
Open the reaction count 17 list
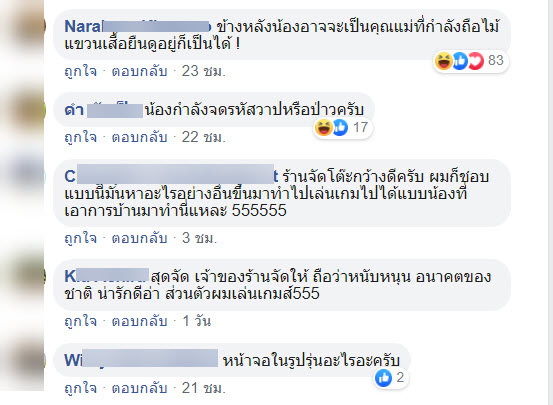360,127
